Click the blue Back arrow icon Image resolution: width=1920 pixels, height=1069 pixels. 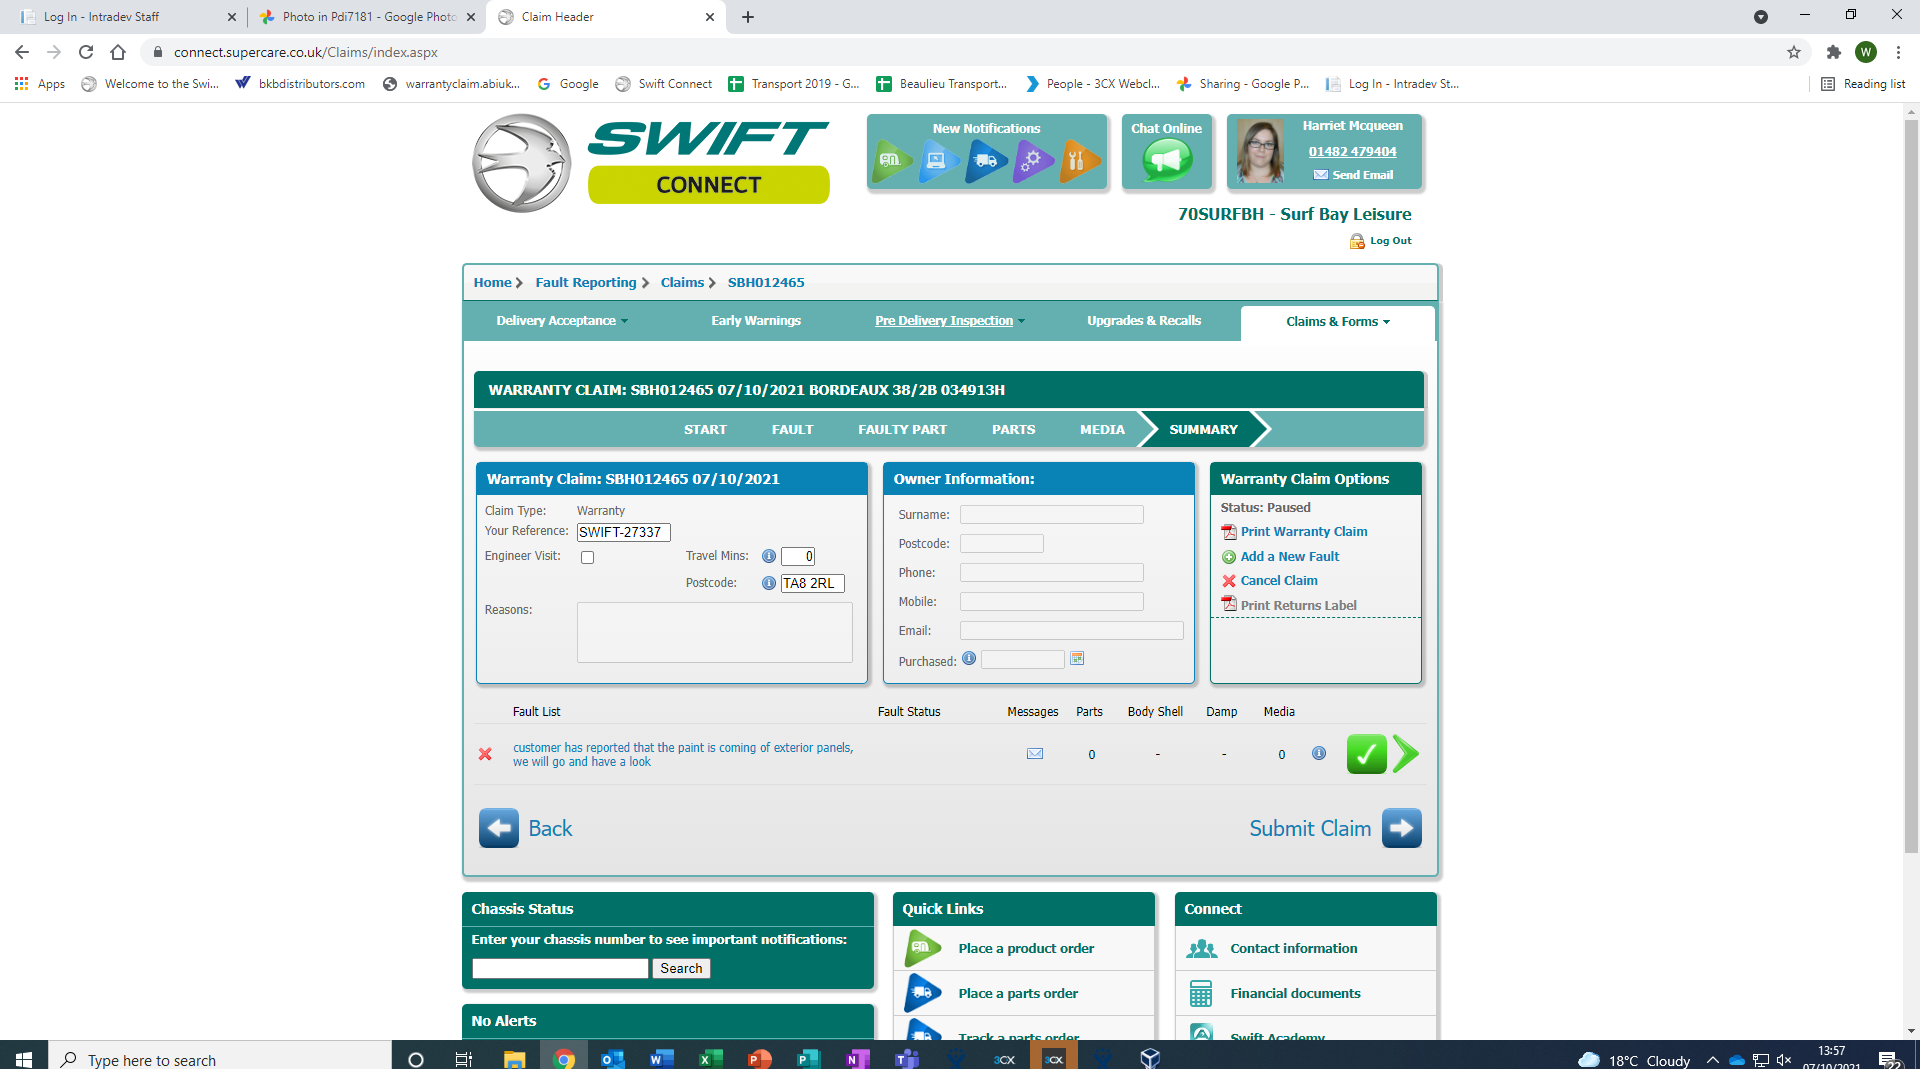point(499,828)
